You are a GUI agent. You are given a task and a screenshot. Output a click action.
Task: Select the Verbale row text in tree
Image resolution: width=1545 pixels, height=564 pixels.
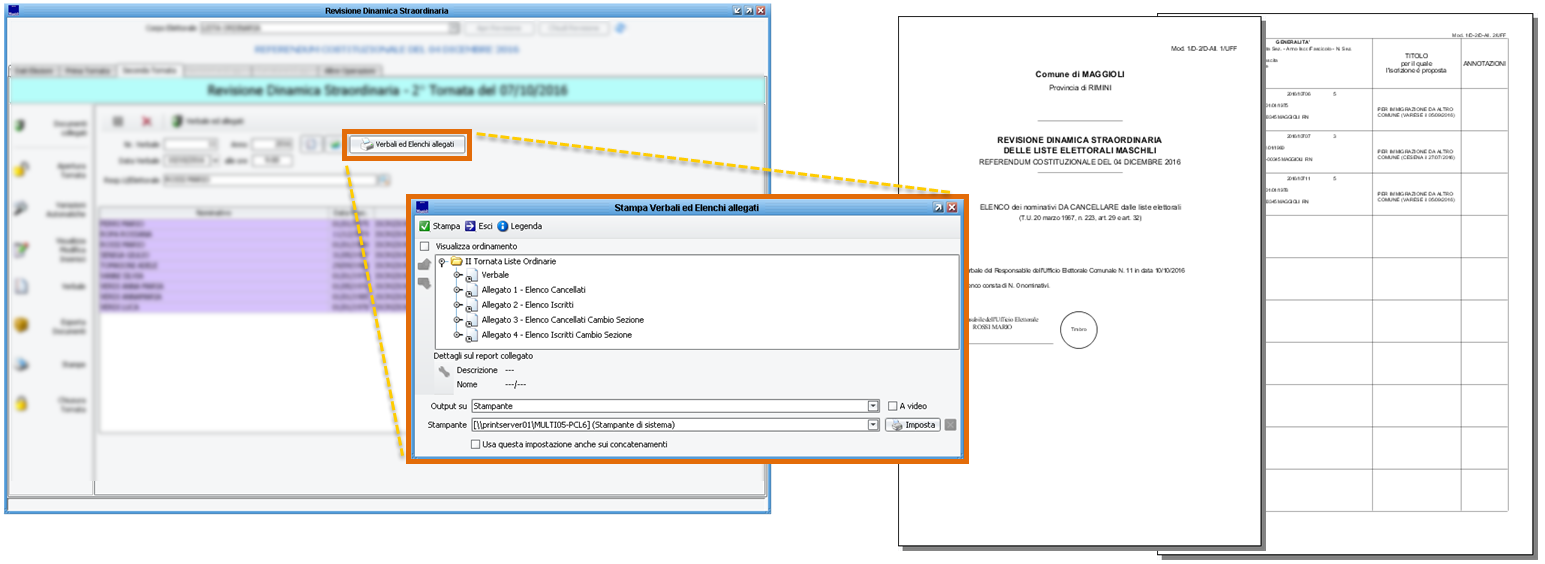point(496,275)
